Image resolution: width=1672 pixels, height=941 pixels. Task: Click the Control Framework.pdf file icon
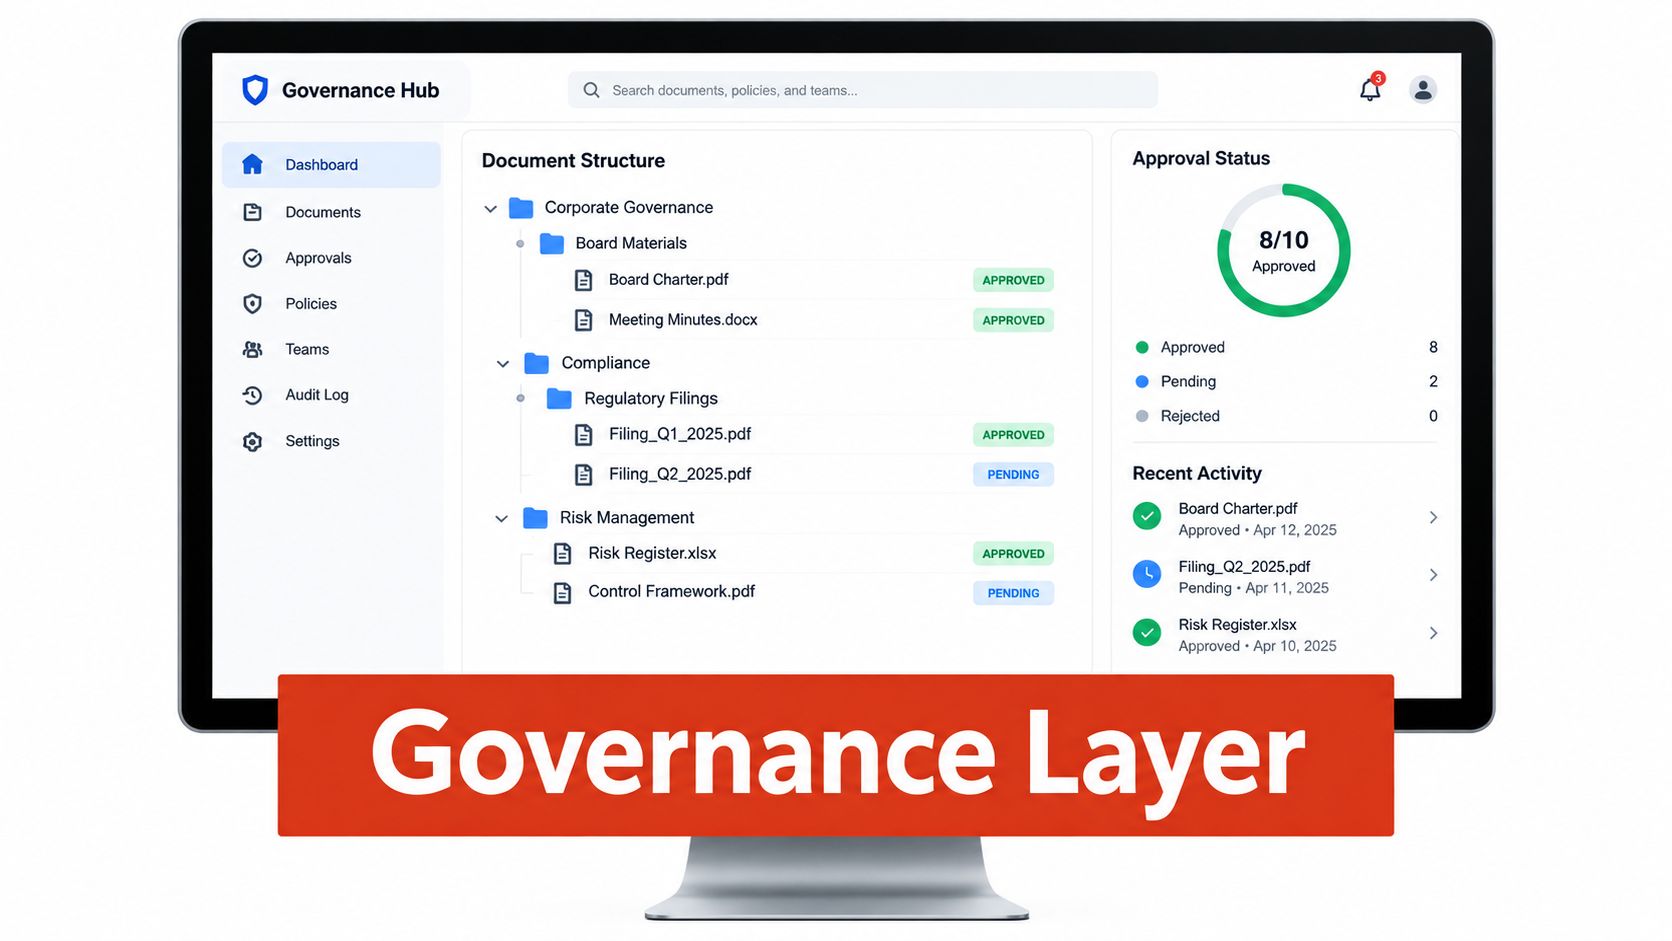(x=563, y=593)
